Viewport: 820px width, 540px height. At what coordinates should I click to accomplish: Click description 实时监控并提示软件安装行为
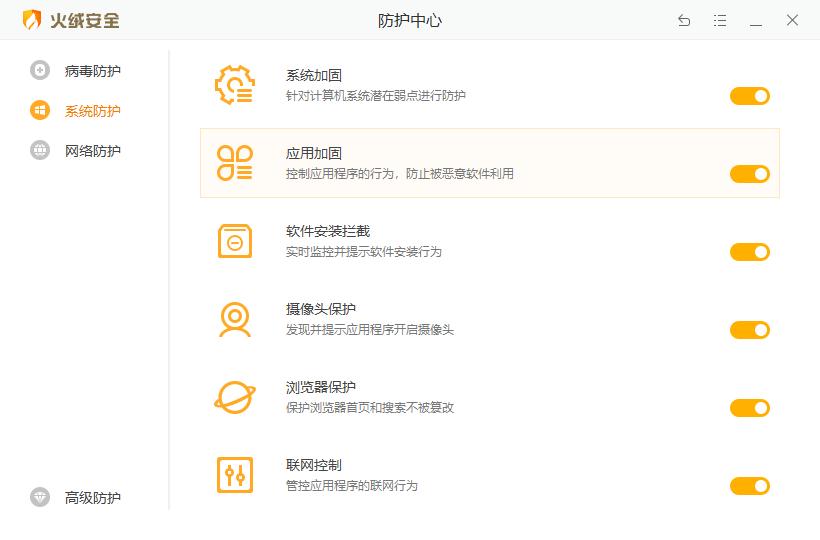point(363,252)
